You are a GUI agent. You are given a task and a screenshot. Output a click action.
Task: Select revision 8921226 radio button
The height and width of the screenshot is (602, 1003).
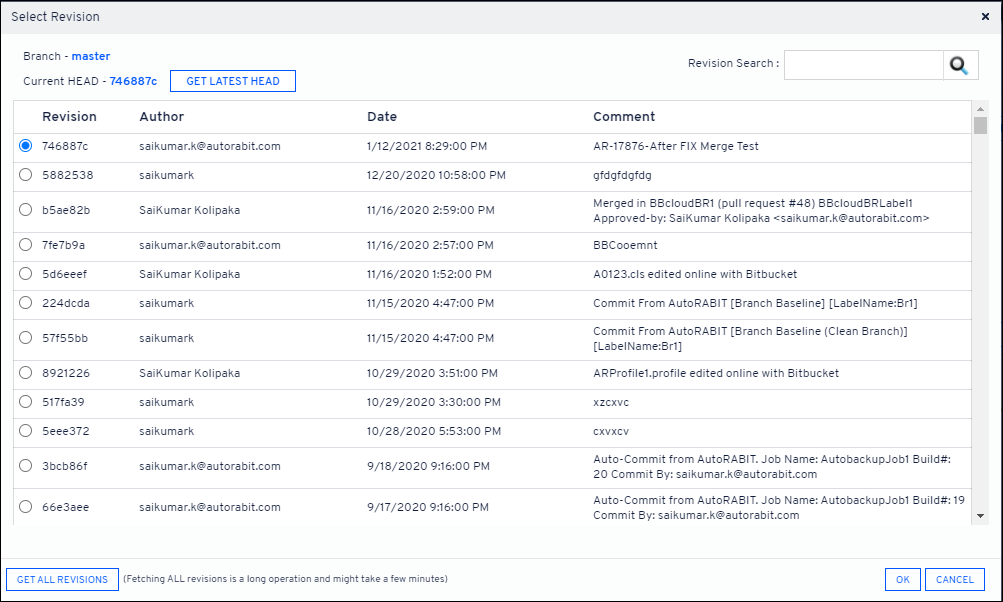tap(25, 373)
